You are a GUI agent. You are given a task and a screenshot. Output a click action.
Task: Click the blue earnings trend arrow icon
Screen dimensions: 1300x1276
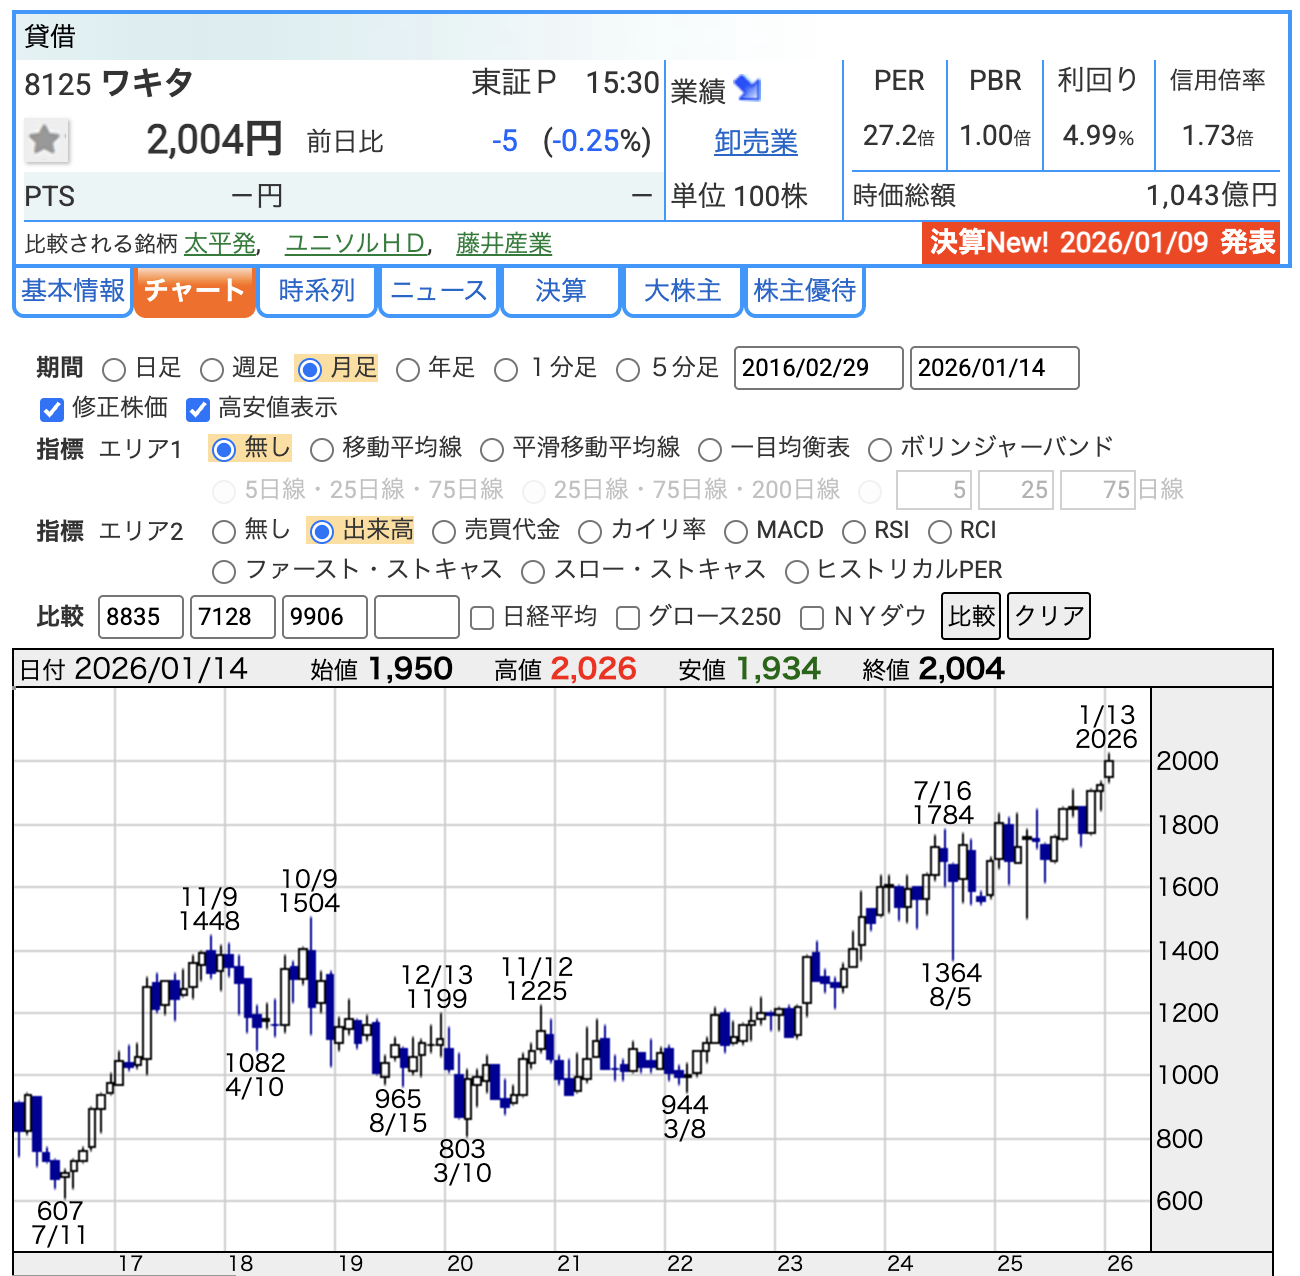click(747, 89)
